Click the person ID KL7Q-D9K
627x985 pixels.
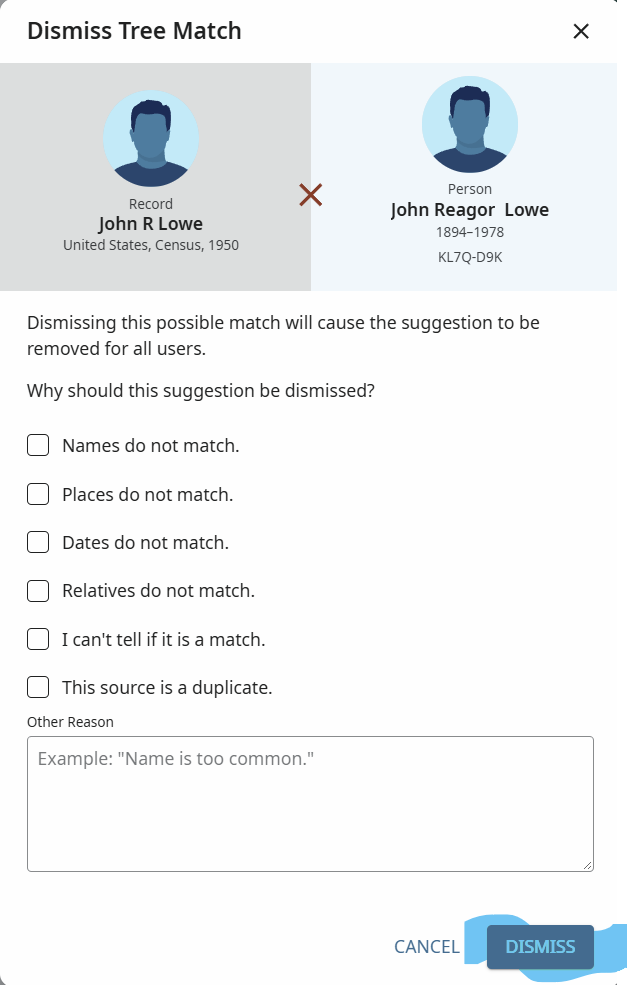[470, 257]
